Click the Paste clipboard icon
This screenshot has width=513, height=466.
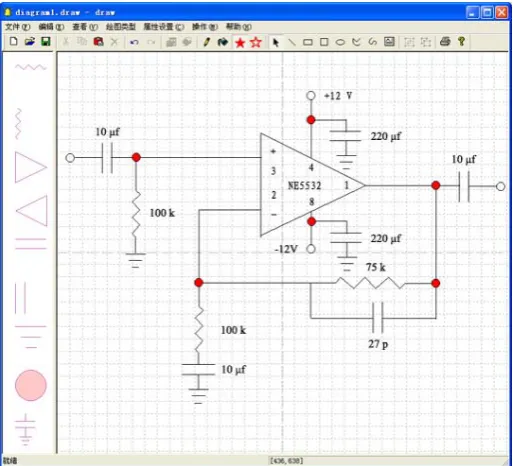(98, 42)
